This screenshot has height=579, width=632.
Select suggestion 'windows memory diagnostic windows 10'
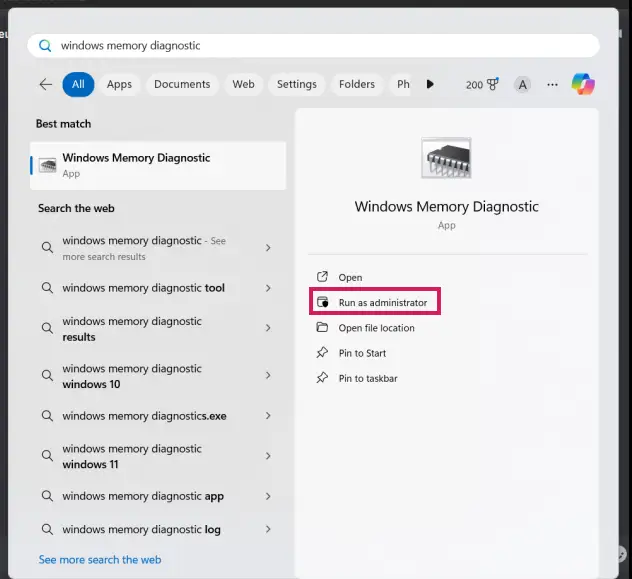tap(132, 376)
